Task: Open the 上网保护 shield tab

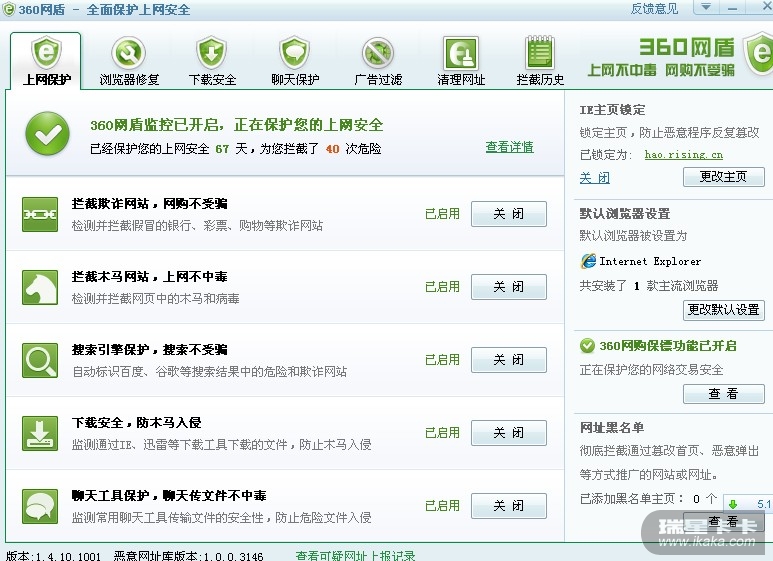Action: click(46, 61)
